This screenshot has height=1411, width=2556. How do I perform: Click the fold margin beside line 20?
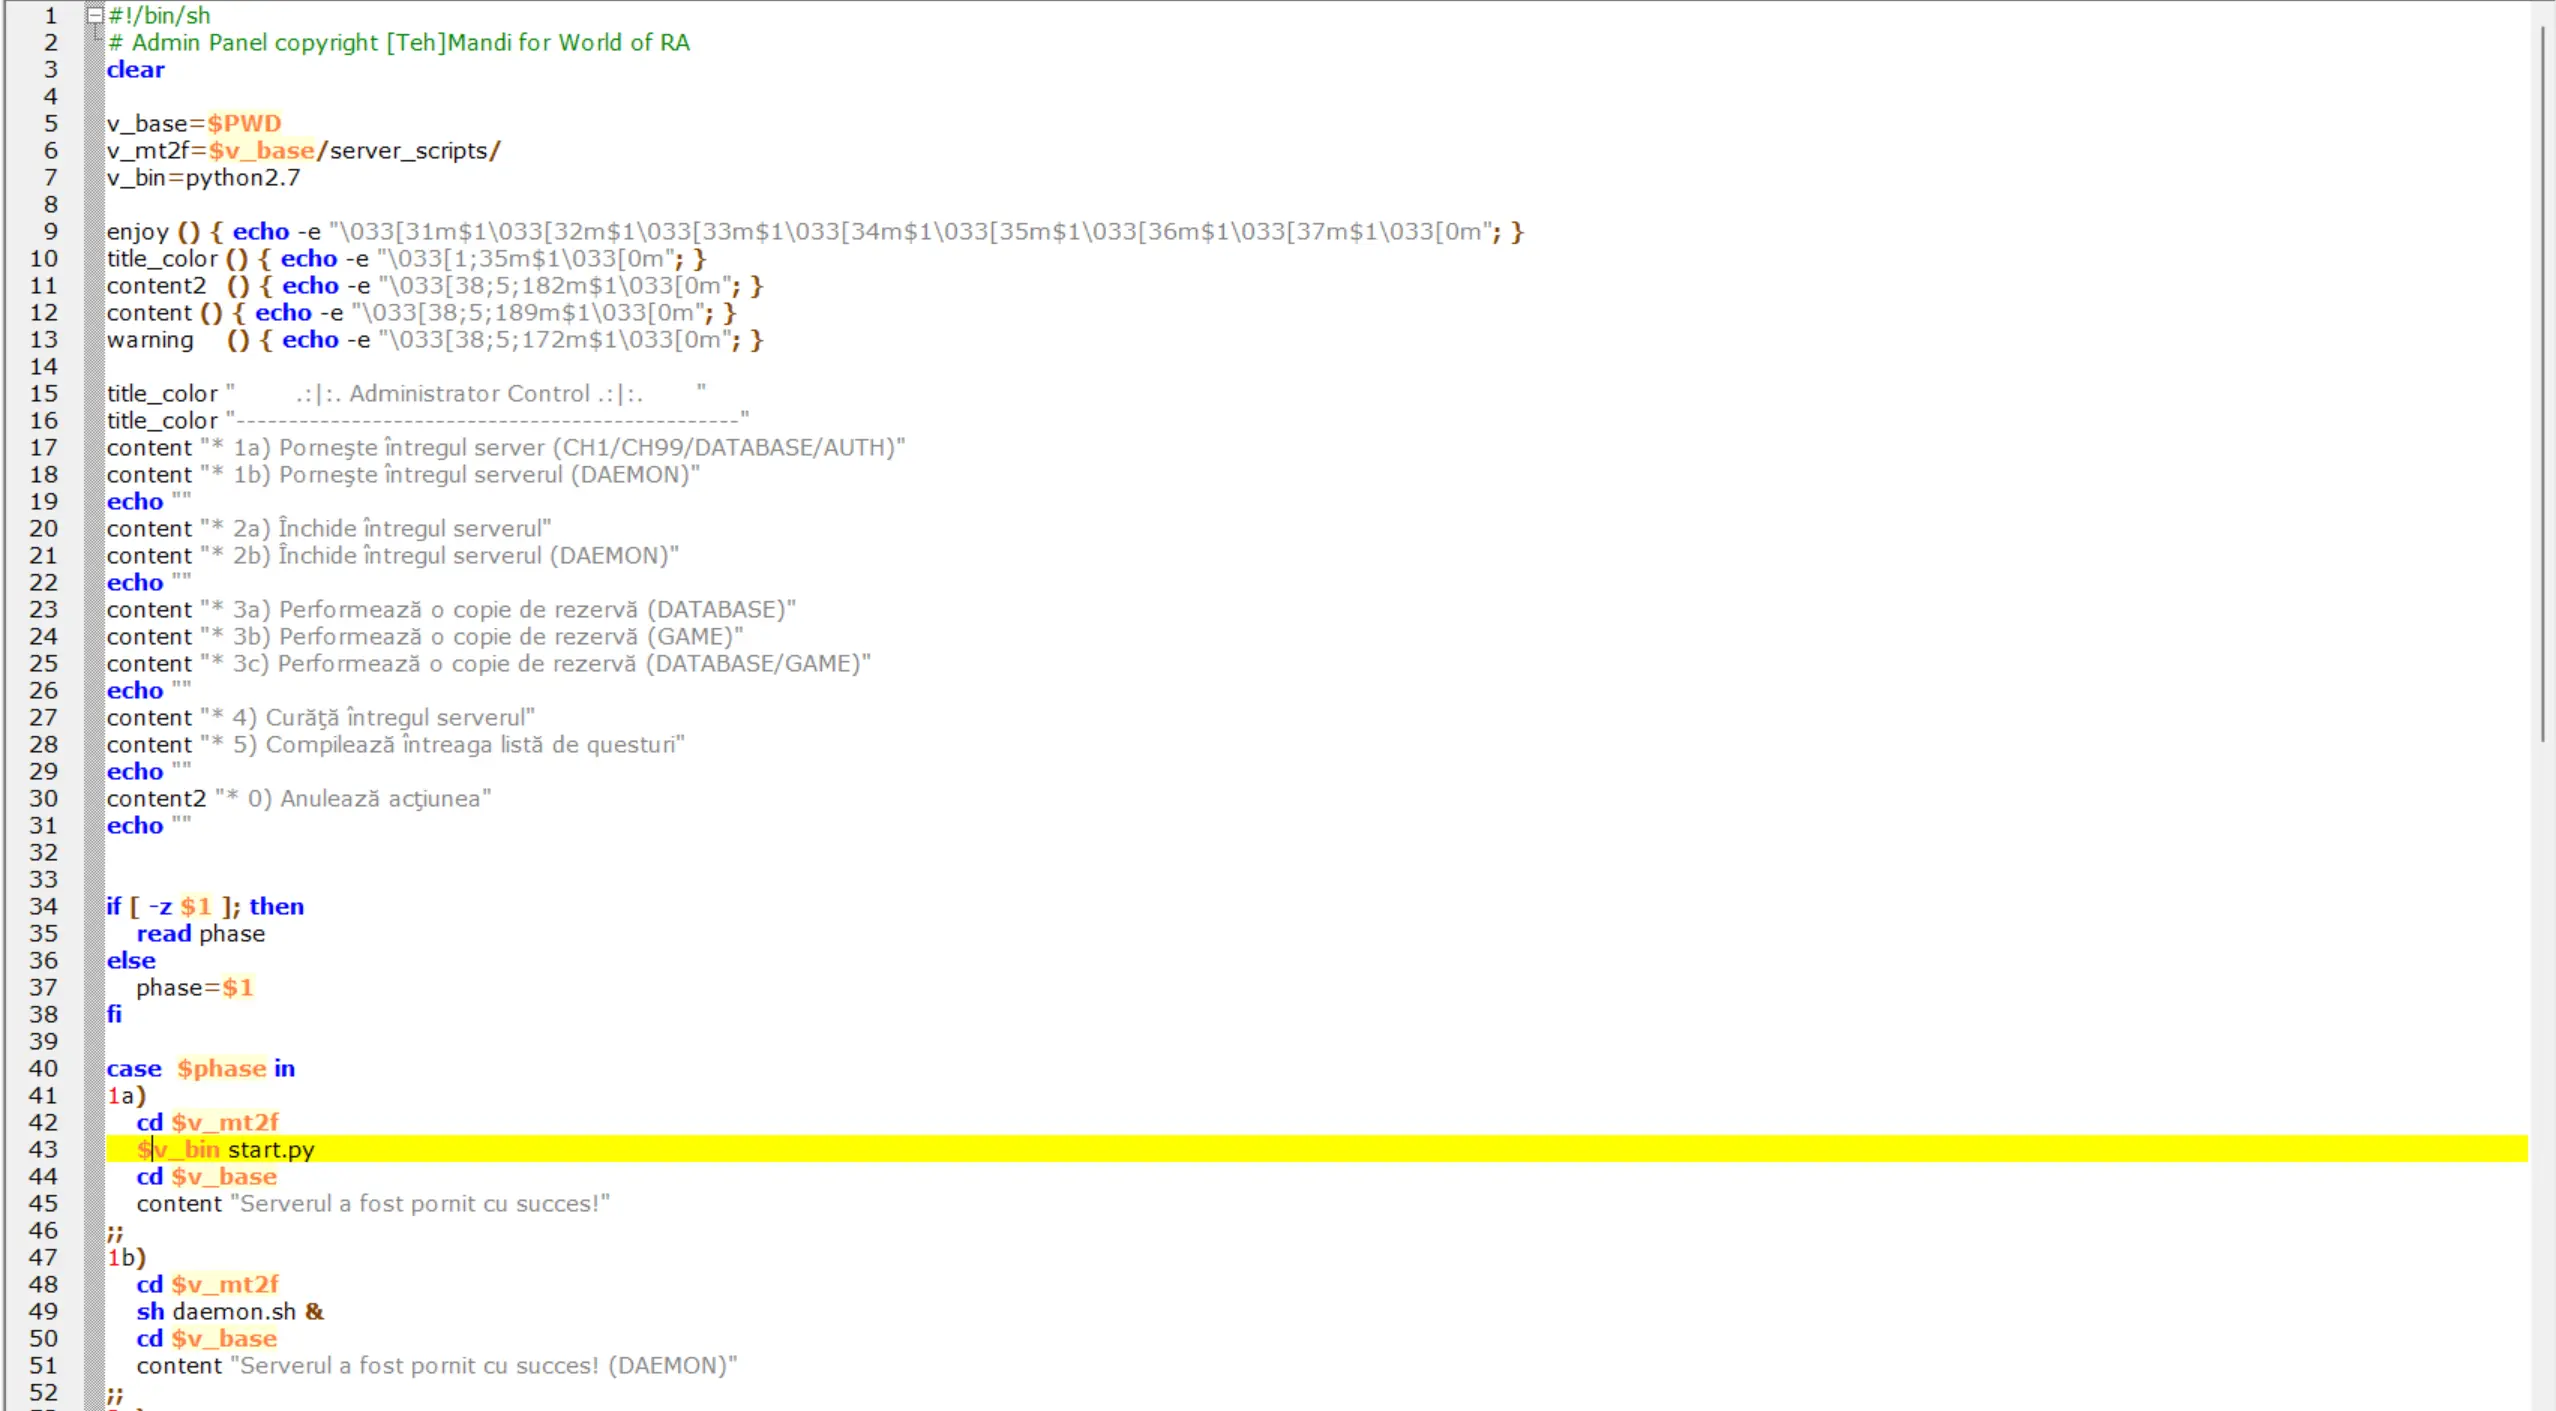pos(94,528)
